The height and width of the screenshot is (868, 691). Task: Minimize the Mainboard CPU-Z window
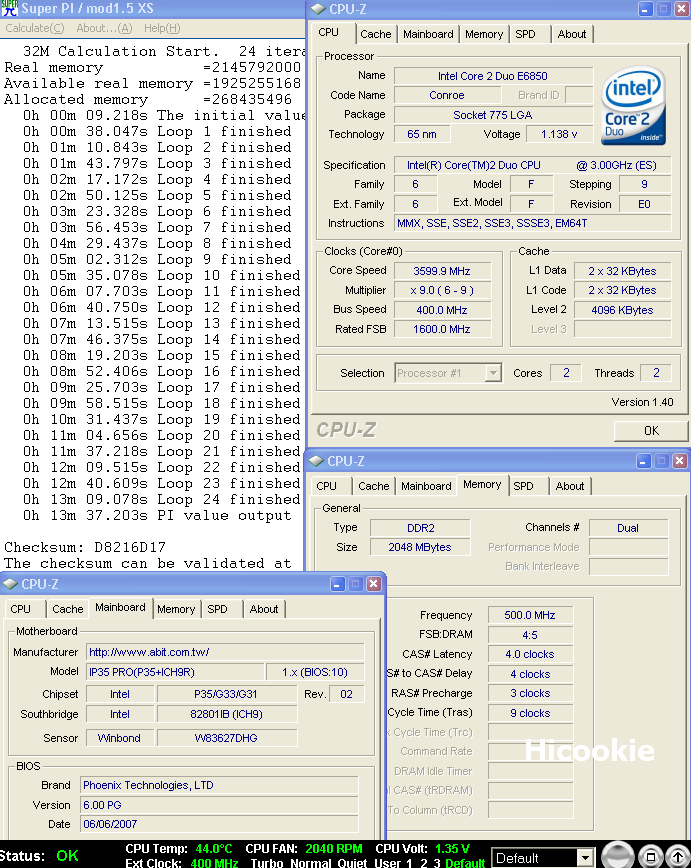point(338,583)
